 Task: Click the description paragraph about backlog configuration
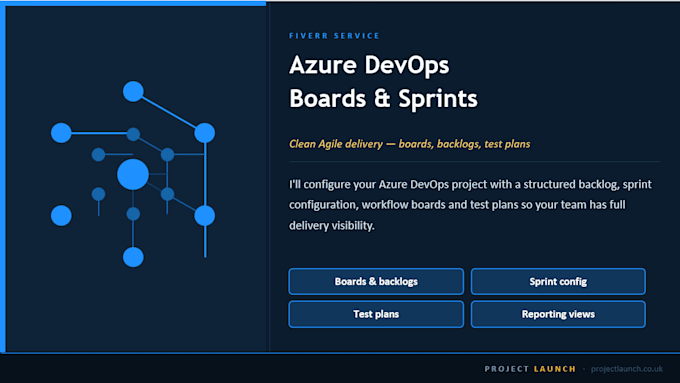tap(471, 205)
